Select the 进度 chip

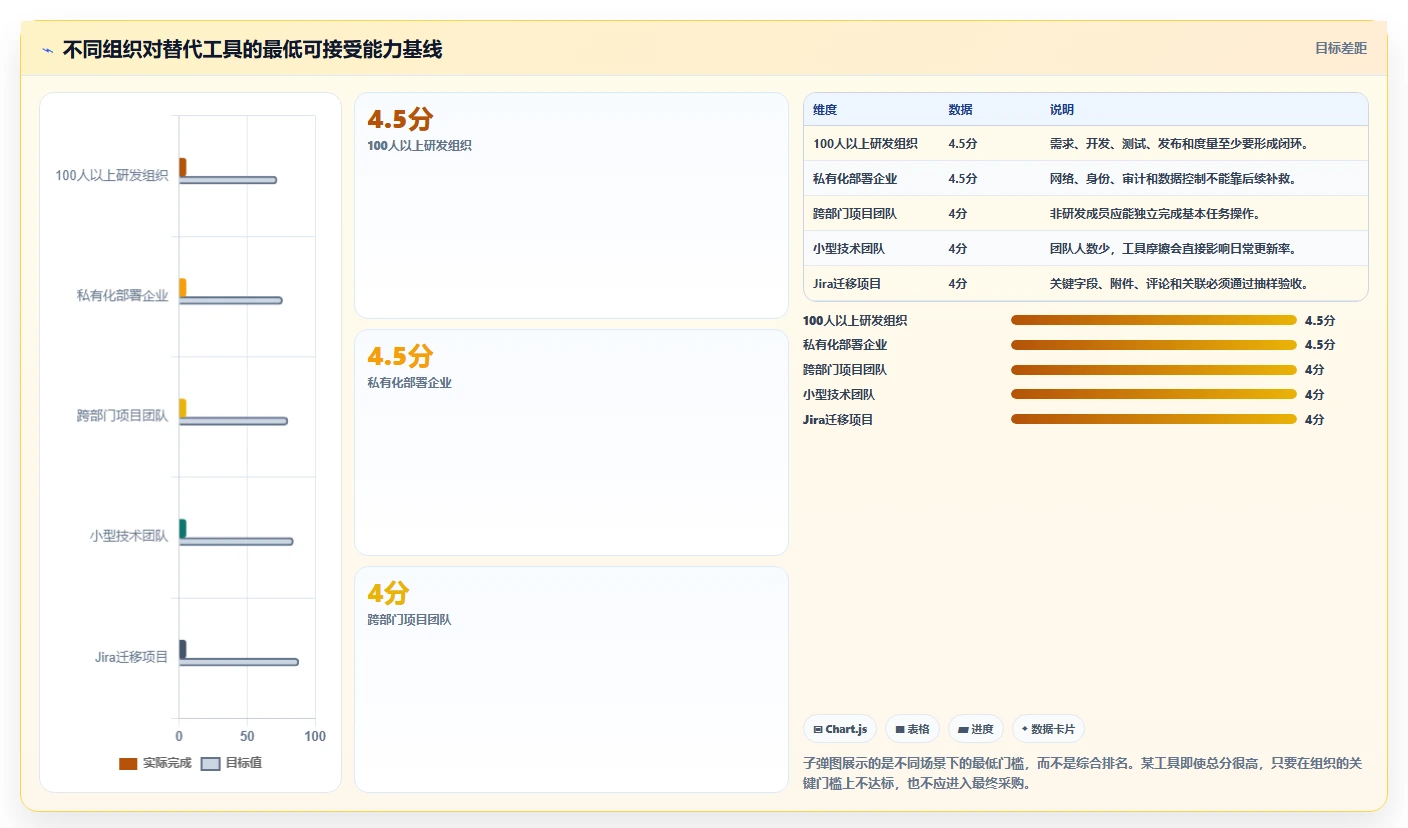976,729
